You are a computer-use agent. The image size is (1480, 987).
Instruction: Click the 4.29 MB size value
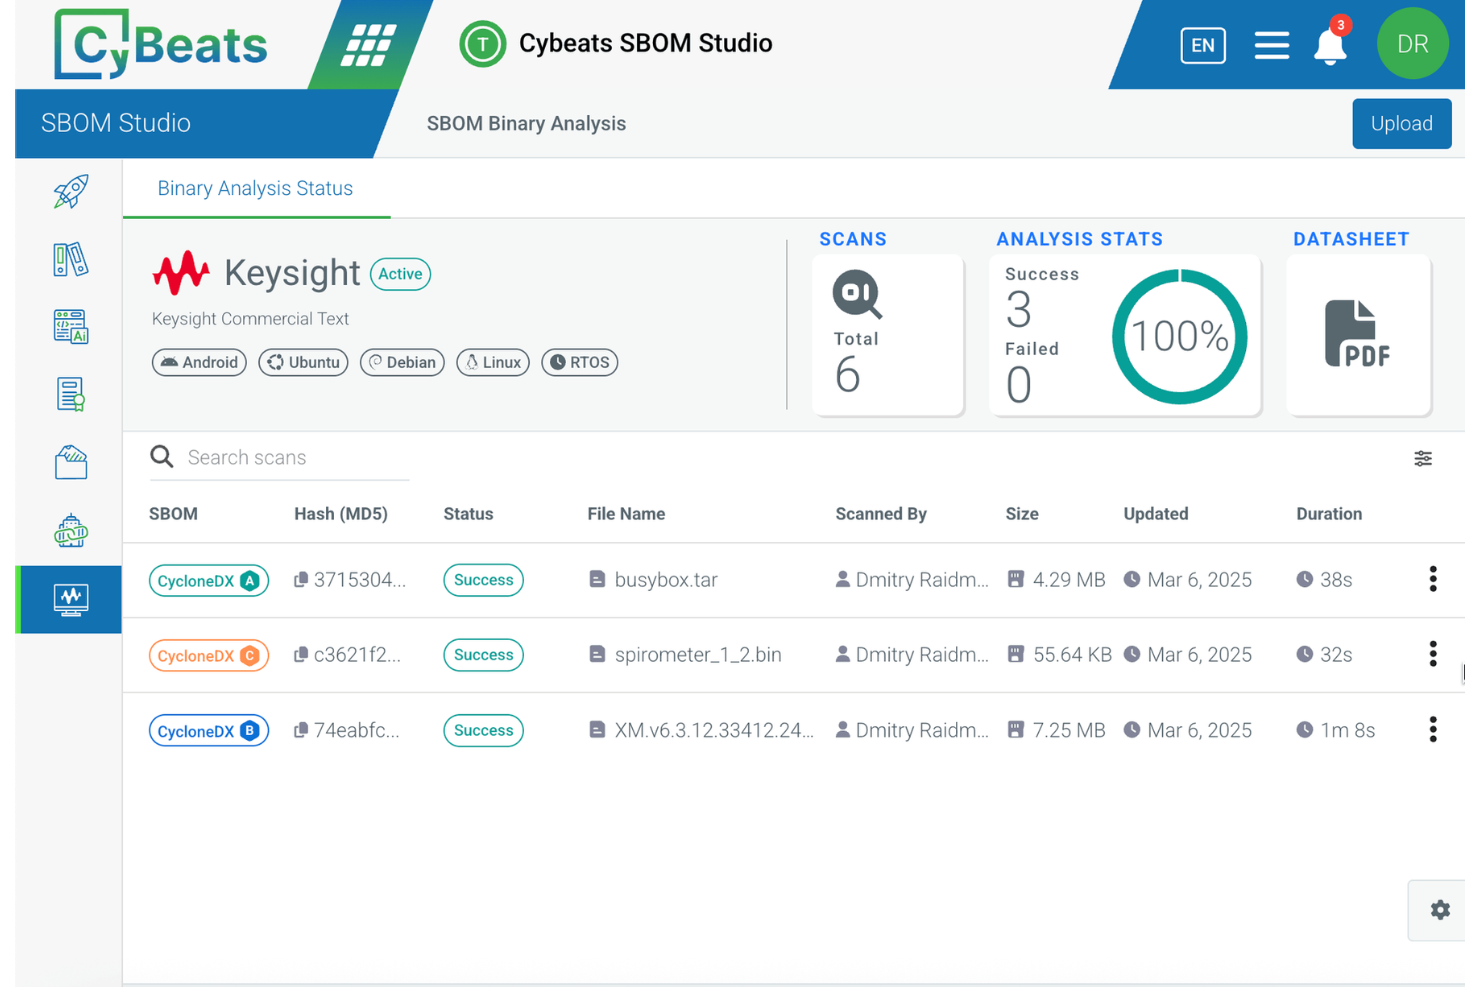pos(1069,580)
